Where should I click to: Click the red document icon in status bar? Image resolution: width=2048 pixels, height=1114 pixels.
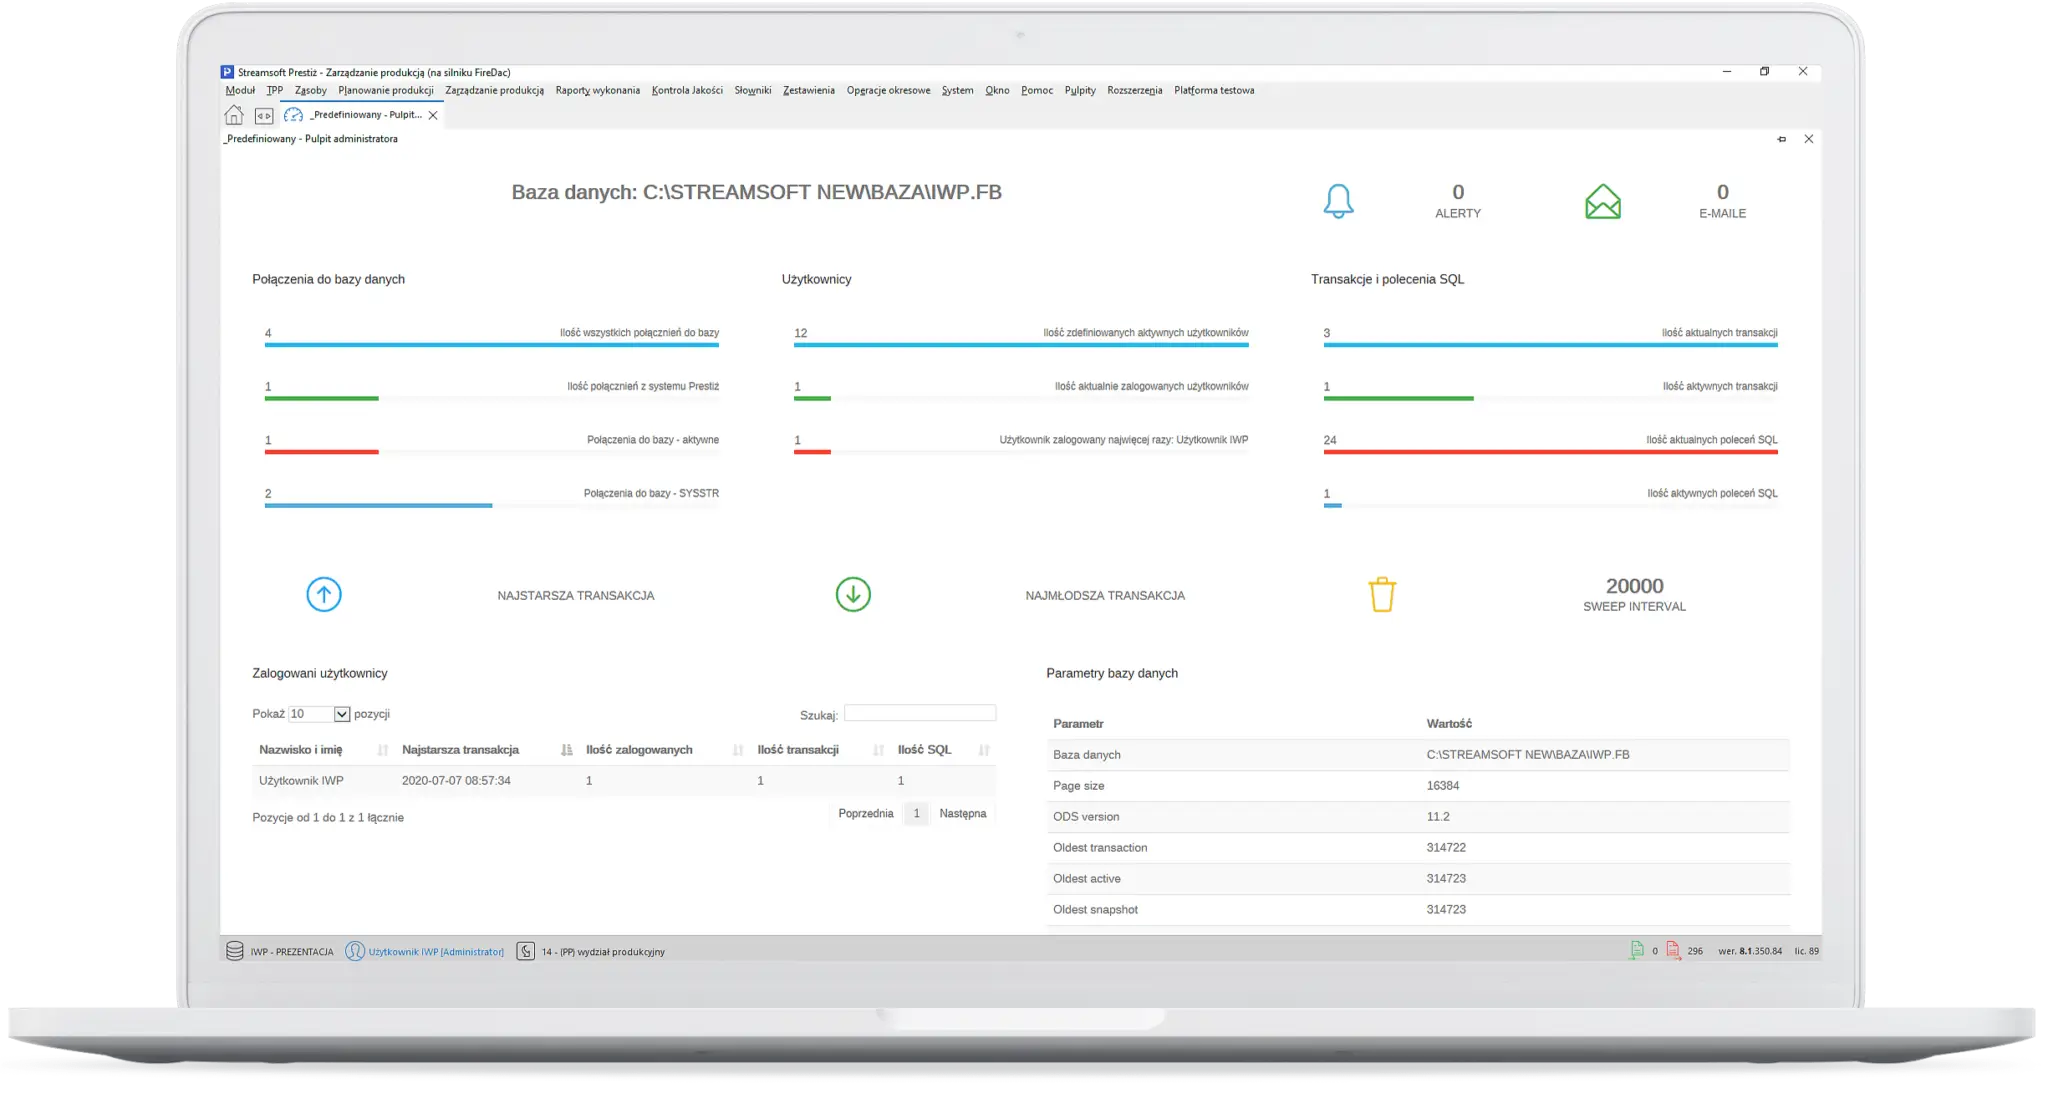(x=1672, y=951)
